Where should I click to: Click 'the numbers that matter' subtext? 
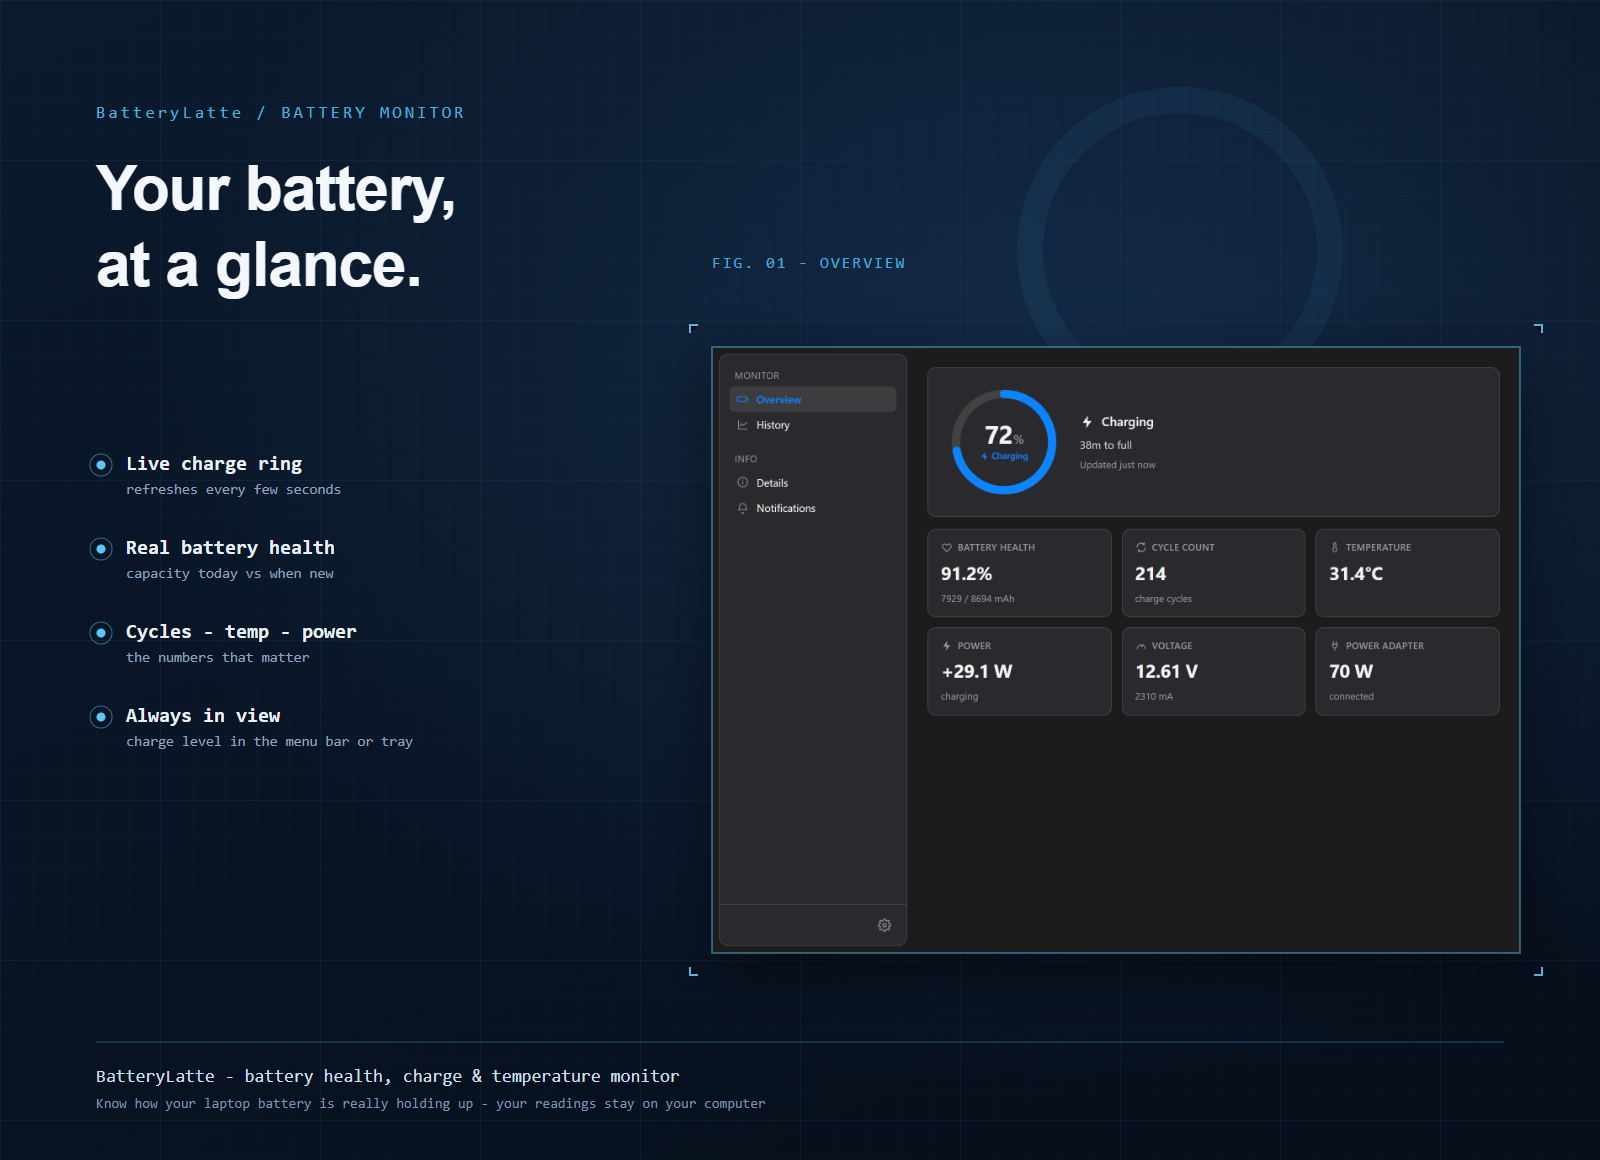coord(218,657)
